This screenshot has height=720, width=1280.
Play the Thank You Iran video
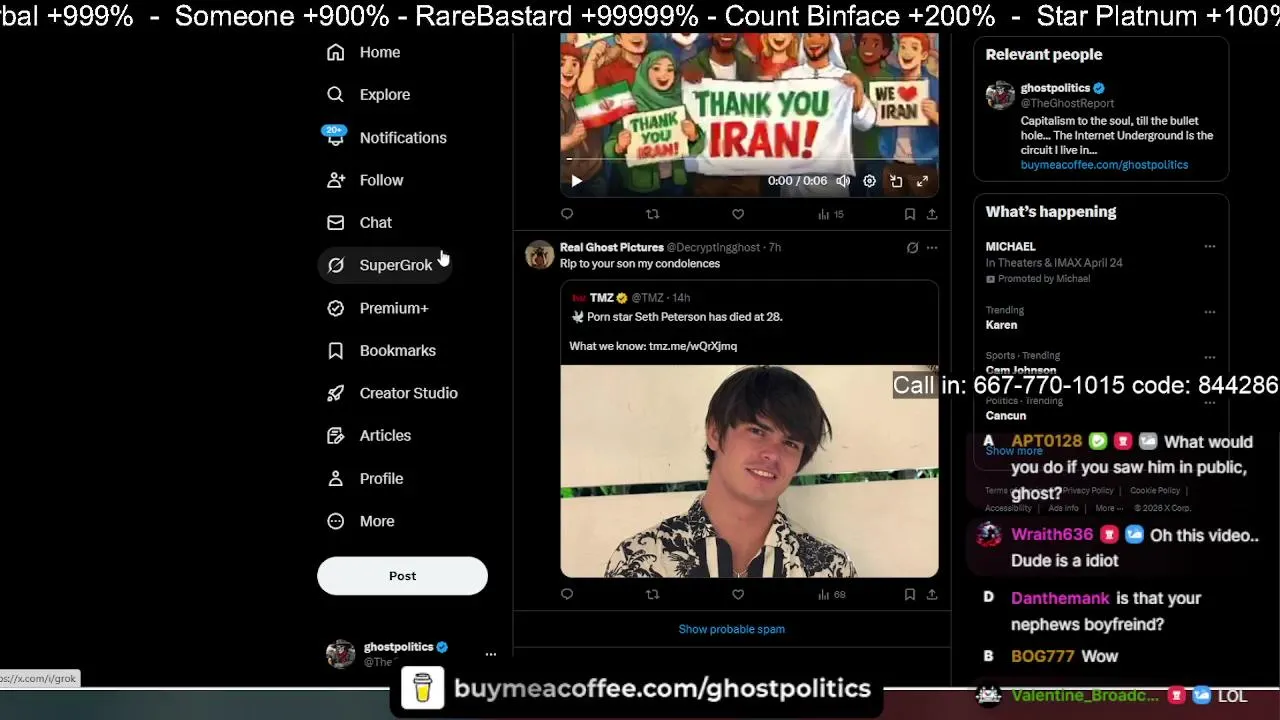[x=576, y=181]
